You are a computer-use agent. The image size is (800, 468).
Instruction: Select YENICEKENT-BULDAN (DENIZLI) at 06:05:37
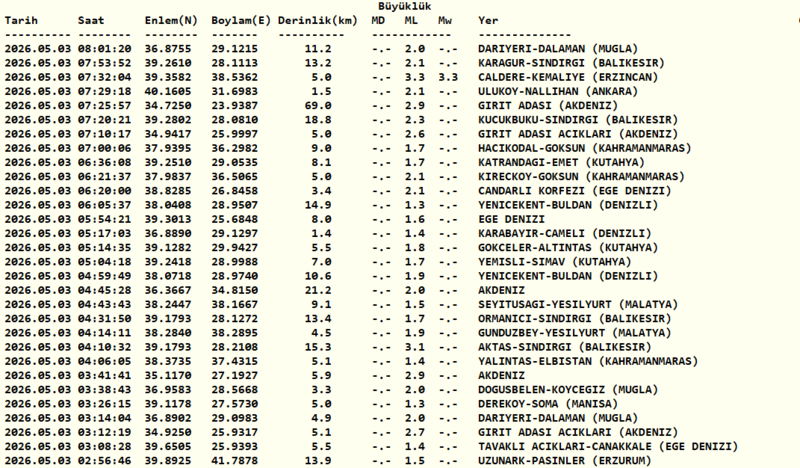(568, 205)
